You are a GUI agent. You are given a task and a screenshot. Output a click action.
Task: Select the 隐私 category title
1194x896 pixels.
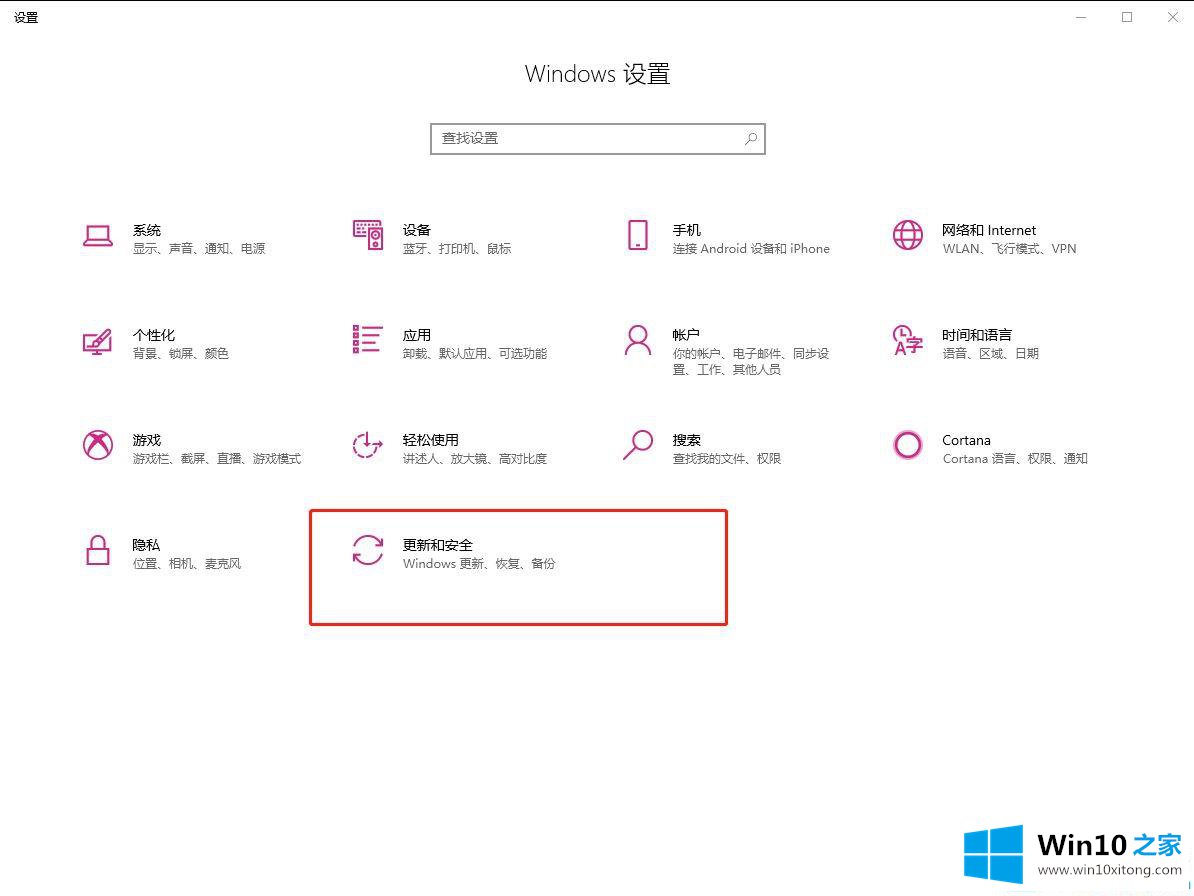(146, 545)
